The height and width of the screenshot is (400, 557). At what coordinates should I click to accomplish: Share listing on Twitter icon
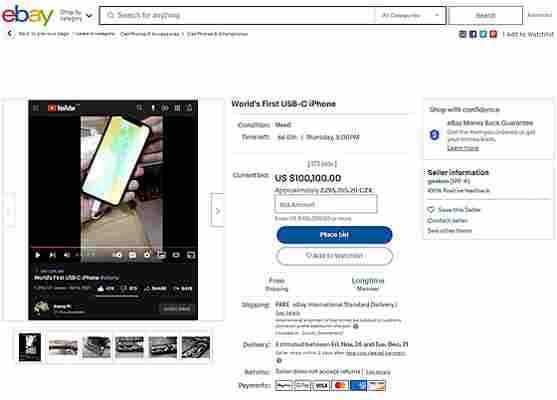click(x=483, y=34)
